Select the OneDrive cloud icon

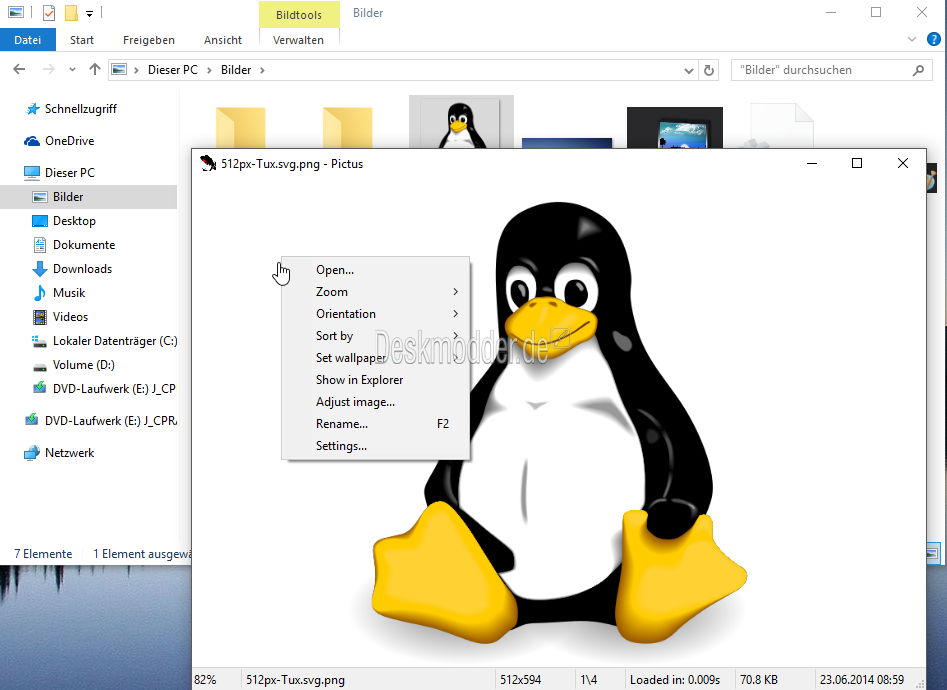pyautogui.click(x=32, y=141)
